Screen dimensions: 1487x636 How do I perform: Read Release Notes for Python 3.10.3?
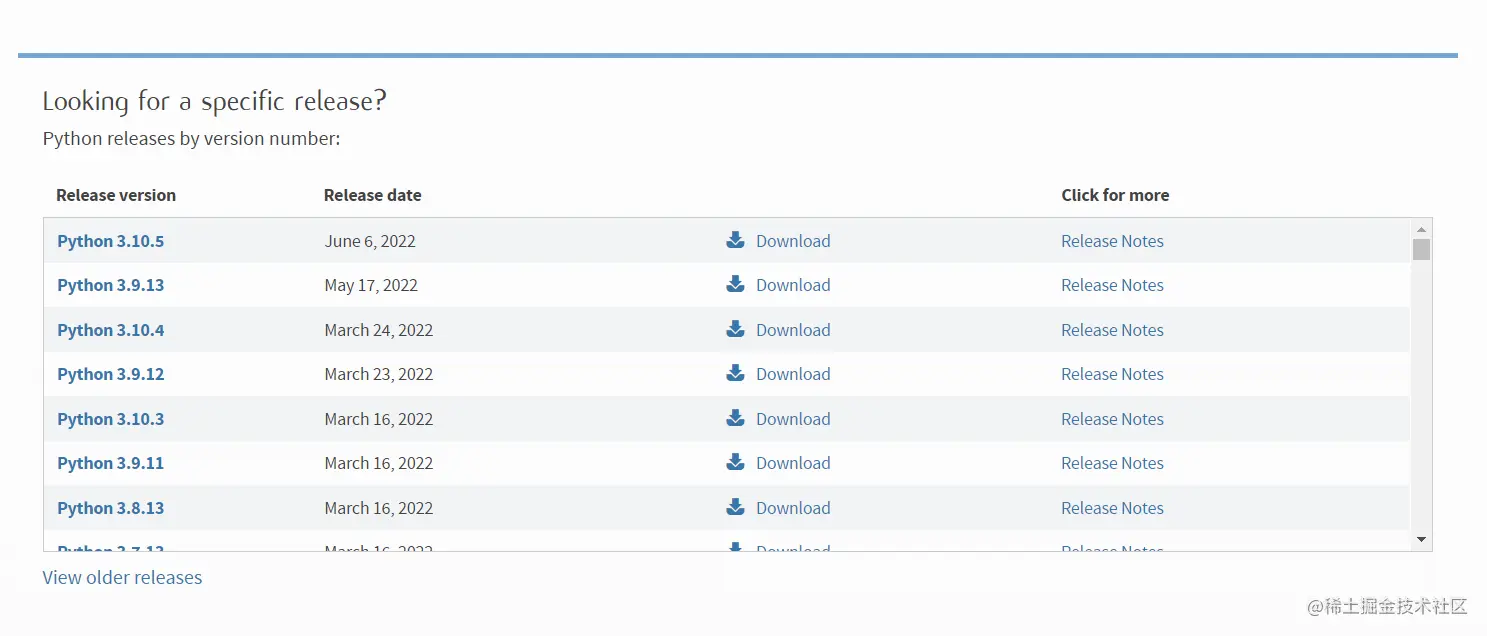click(1112, 419)
